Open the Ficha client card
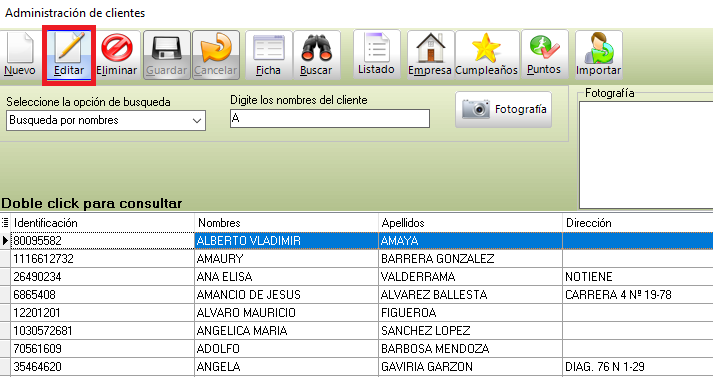The image size is (713, 377). [269, 55]
